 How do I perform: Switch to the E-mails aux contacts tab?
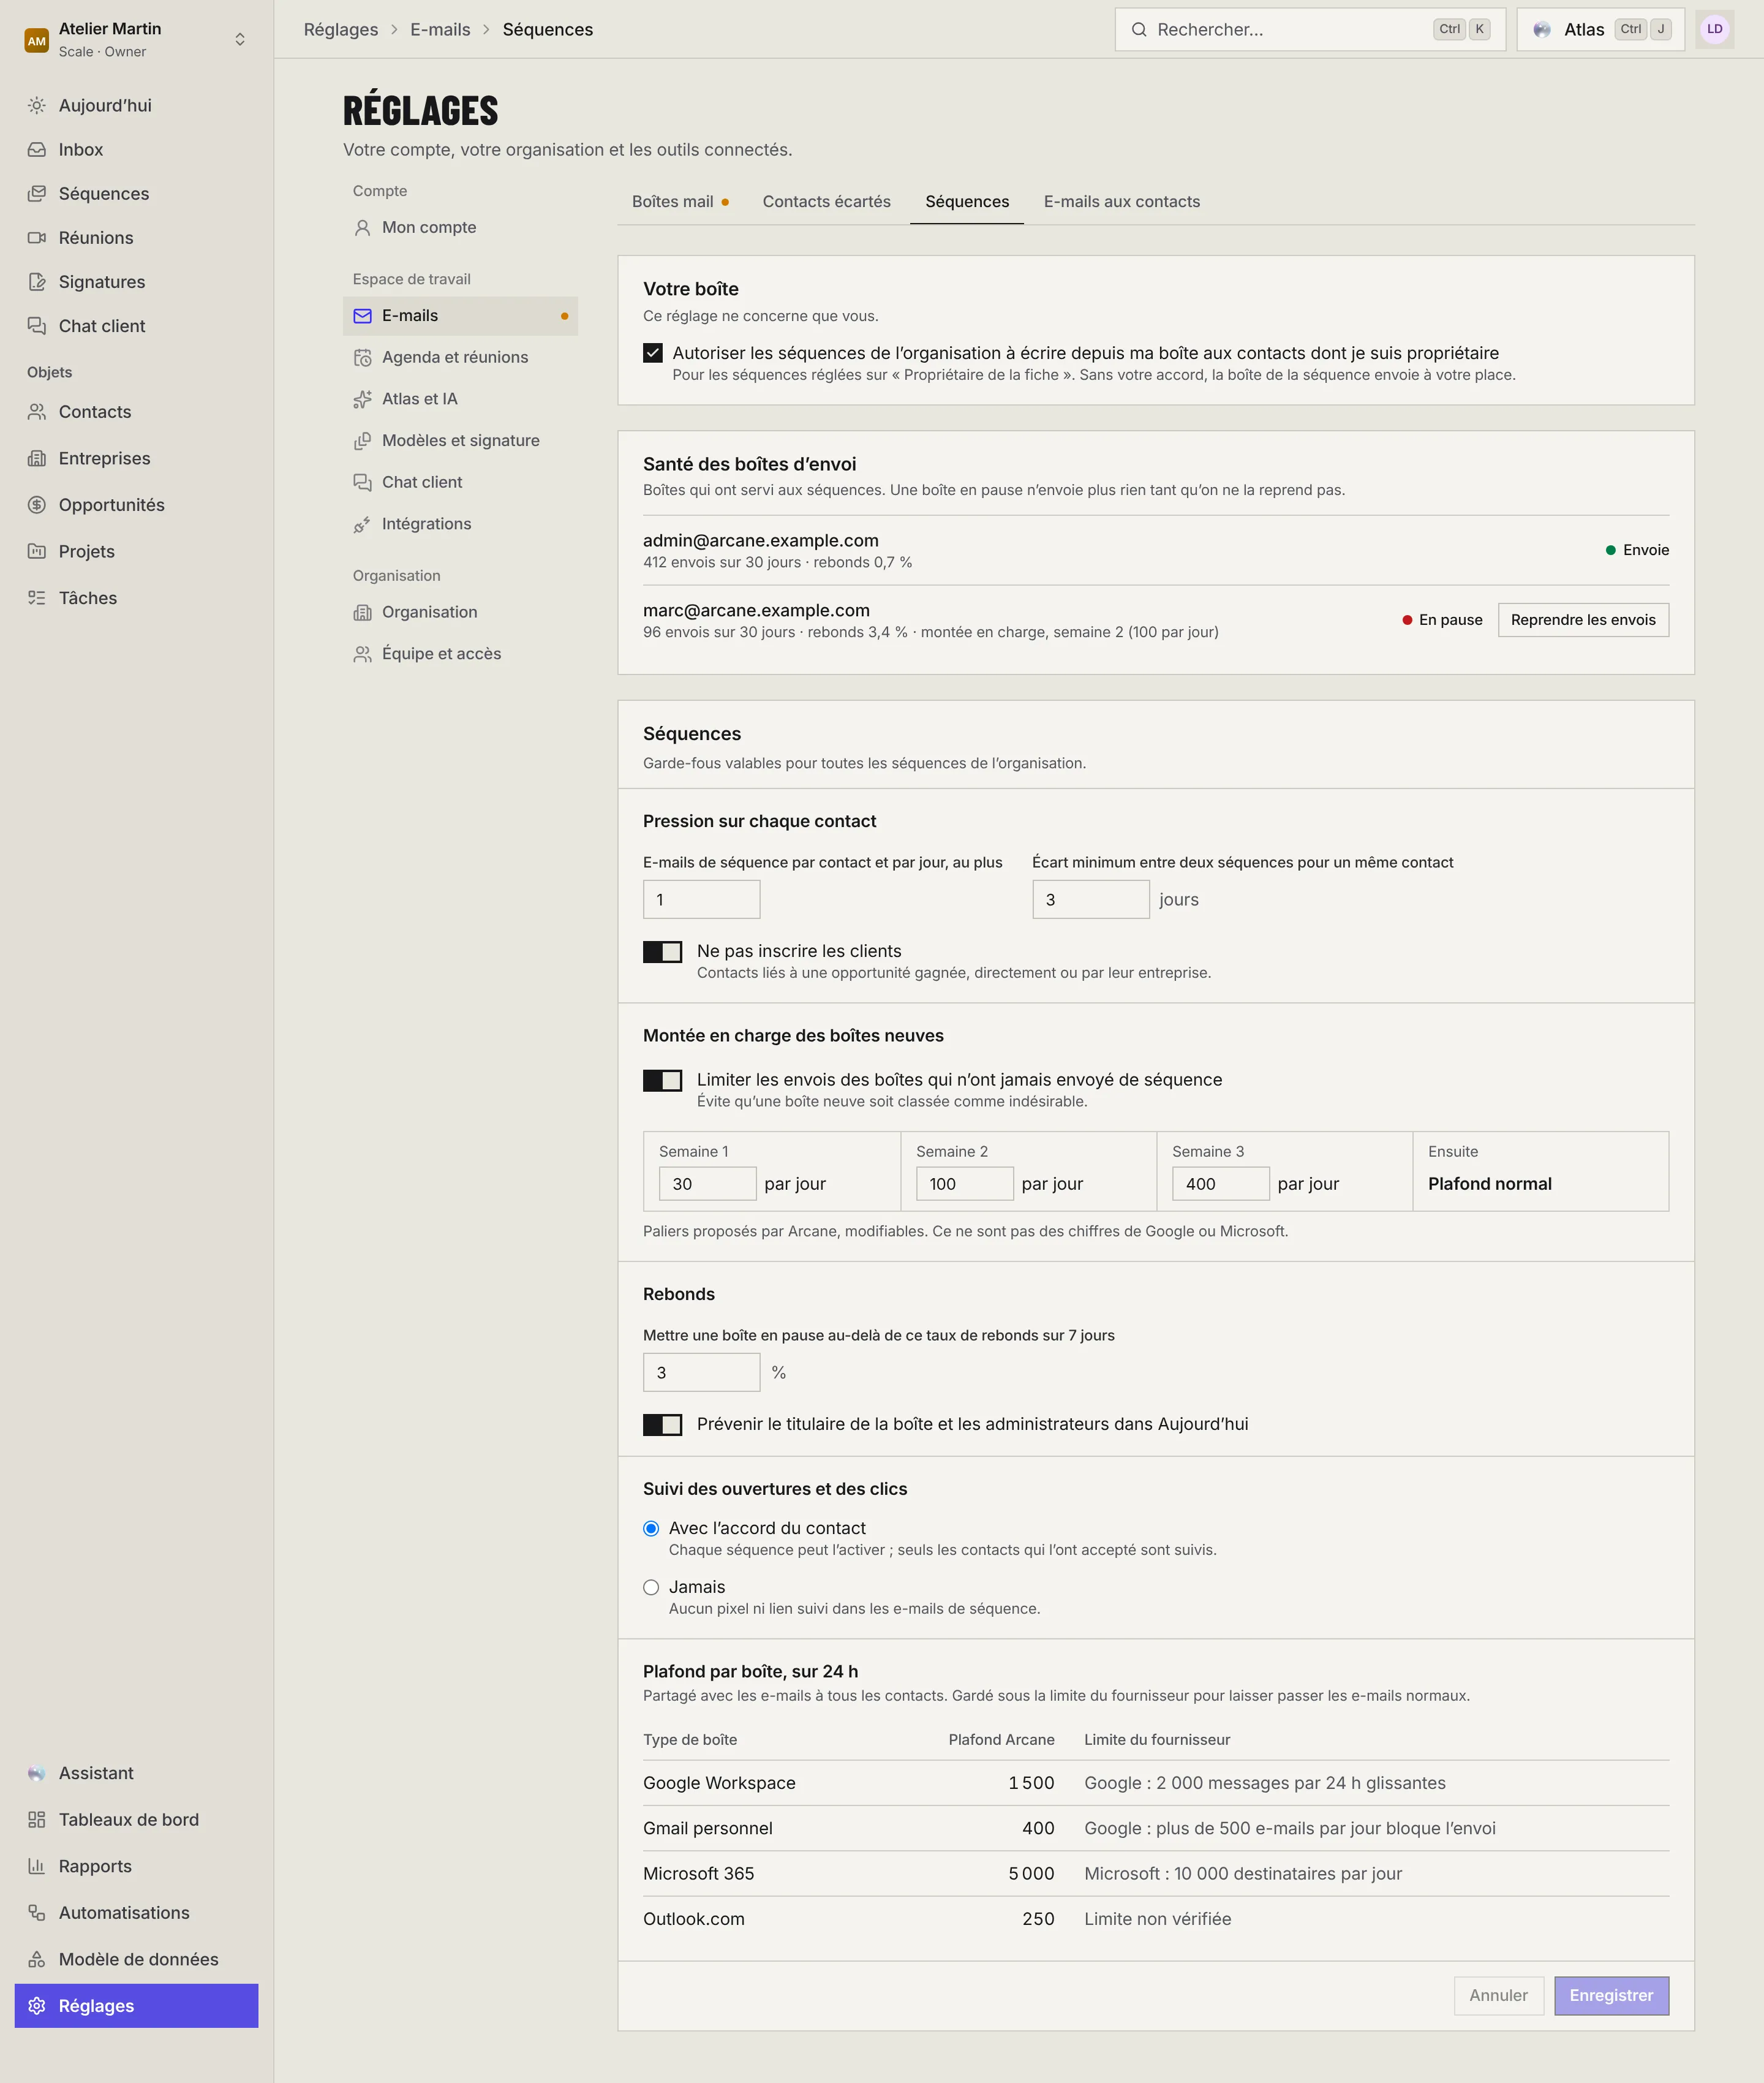pyautogui.click(x=1121, y=202)
